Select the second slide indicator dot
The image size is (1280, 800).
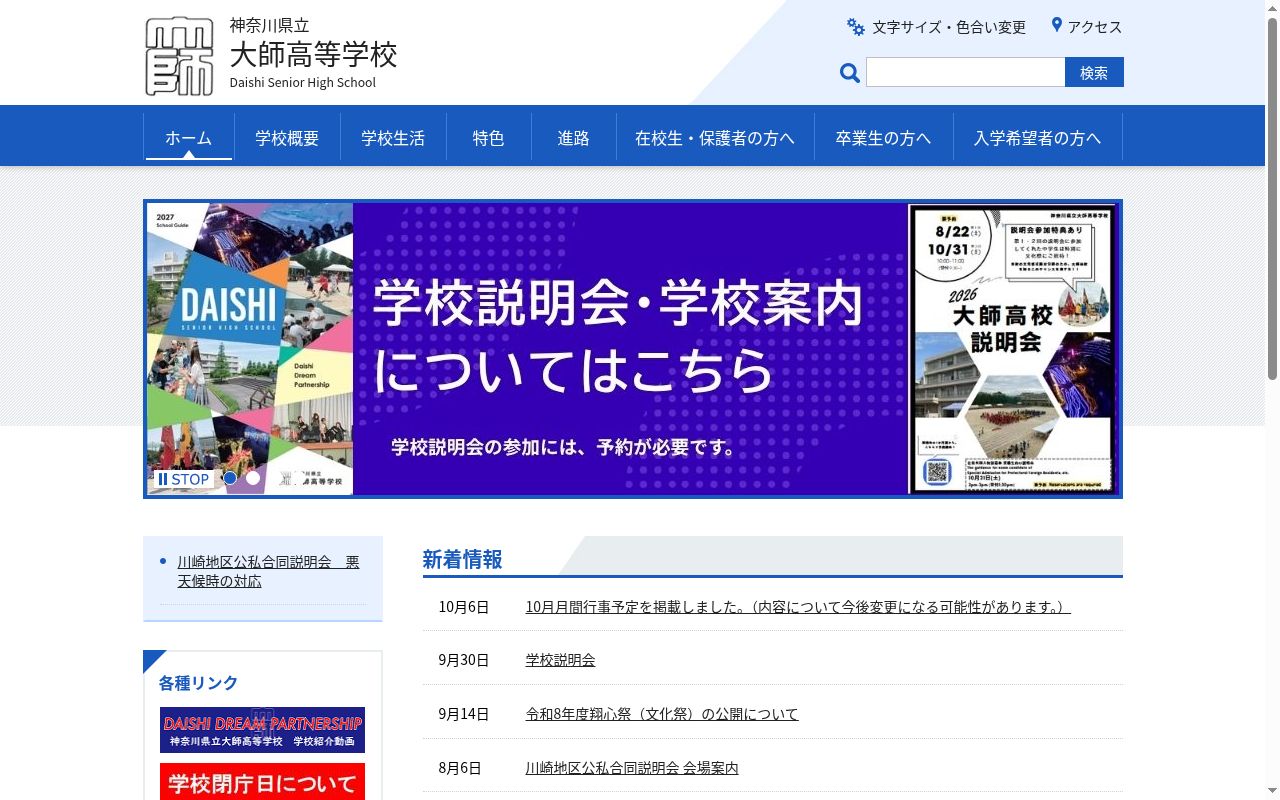(253, 478)
